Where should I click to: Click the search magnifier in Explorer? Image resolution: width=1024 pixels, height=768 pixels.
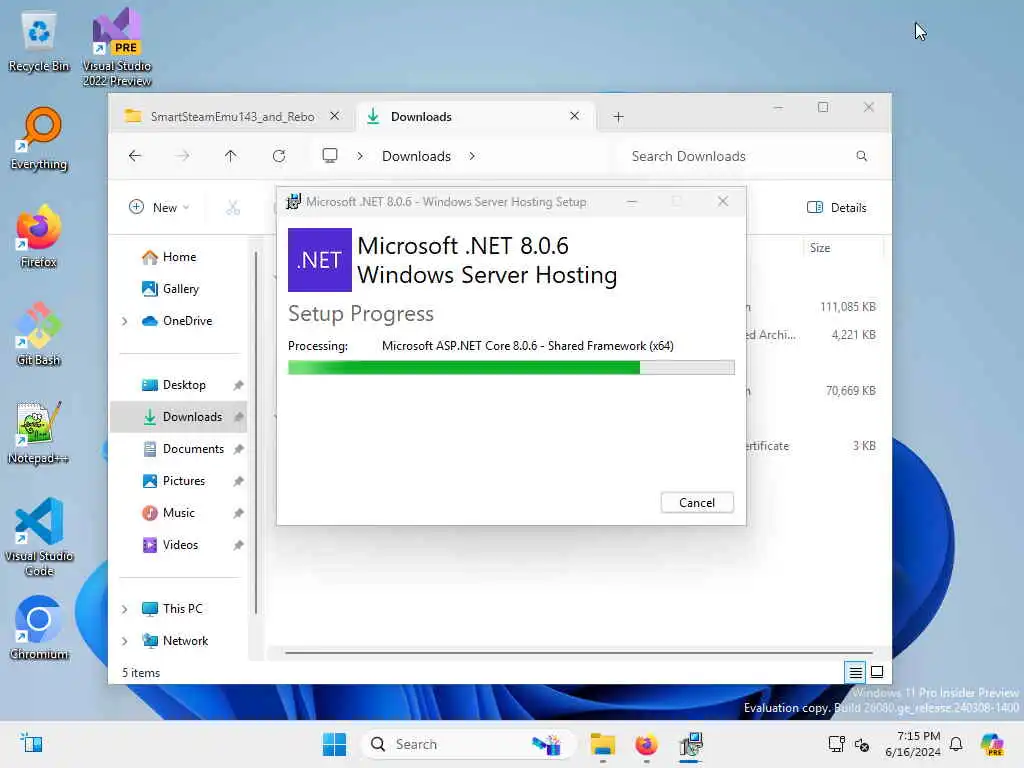(x=861, y=156)
